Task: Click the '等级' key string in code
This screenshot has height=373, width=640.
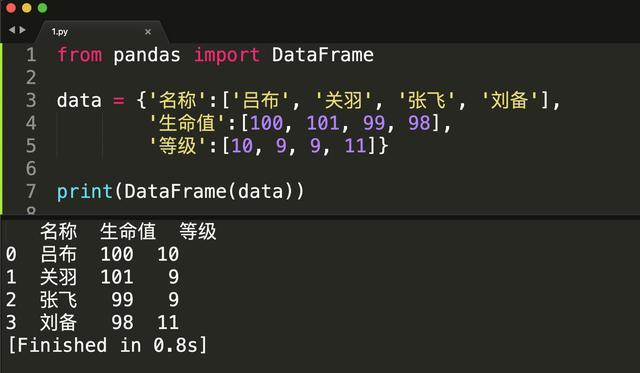Action: (x=178, y=146)
